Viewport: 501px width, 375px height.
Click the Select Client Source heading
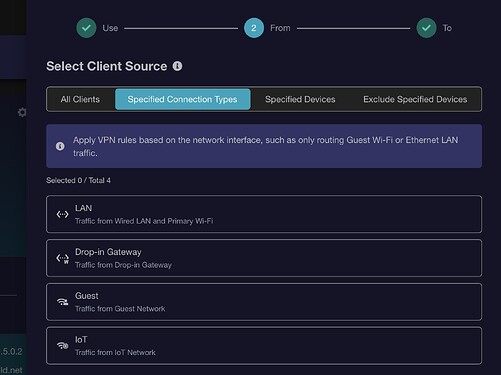click(107, 66)
